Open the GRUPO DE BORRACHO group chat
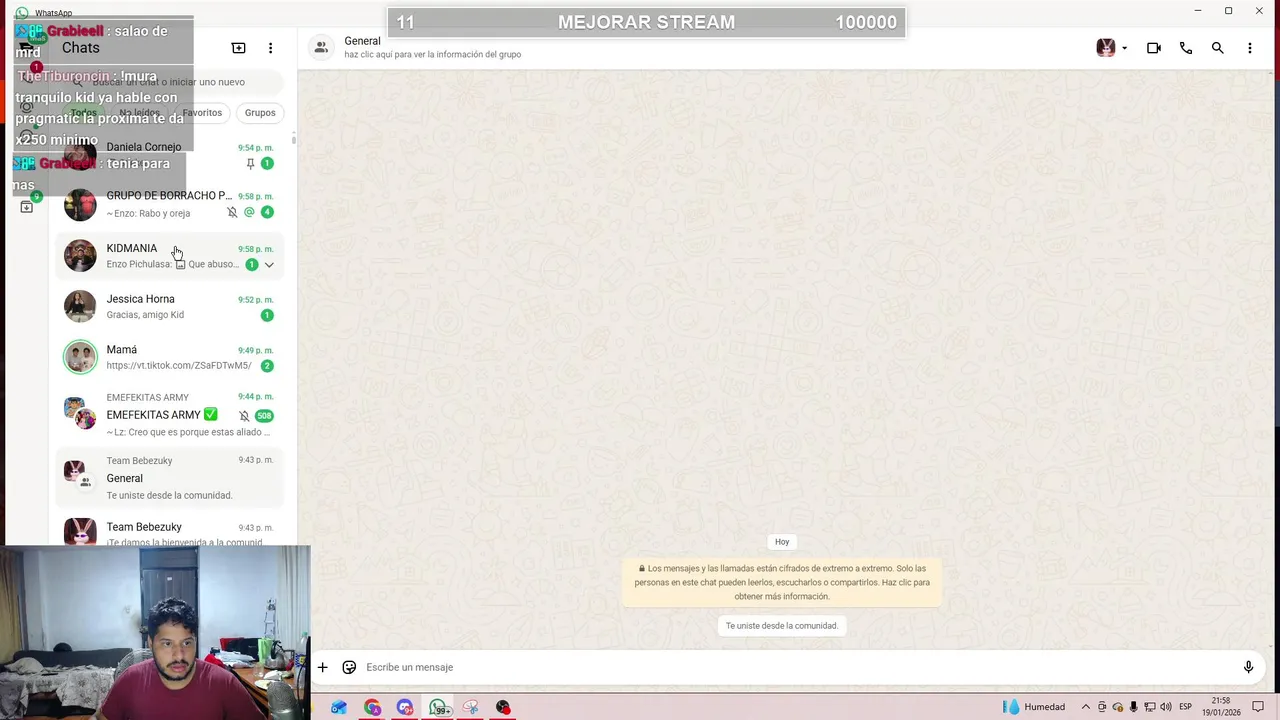 pos(170,204)
